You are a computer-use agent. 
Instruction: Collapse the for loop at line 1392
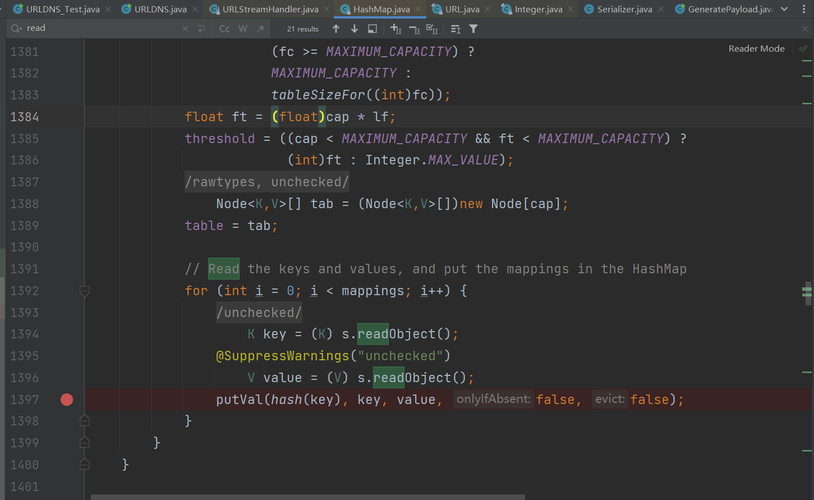click(85, 291)
